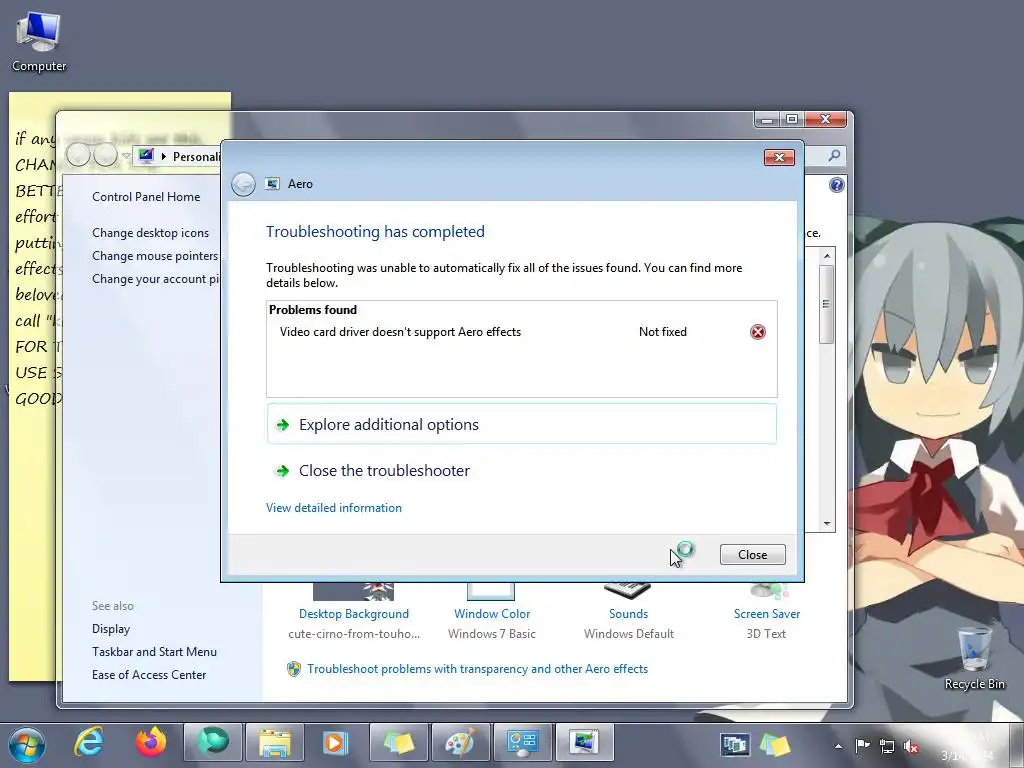The width and height of the screenshot is (1024, 768).
Task: Open the green bubble app in the taskbar
Action: coord(213,743)
